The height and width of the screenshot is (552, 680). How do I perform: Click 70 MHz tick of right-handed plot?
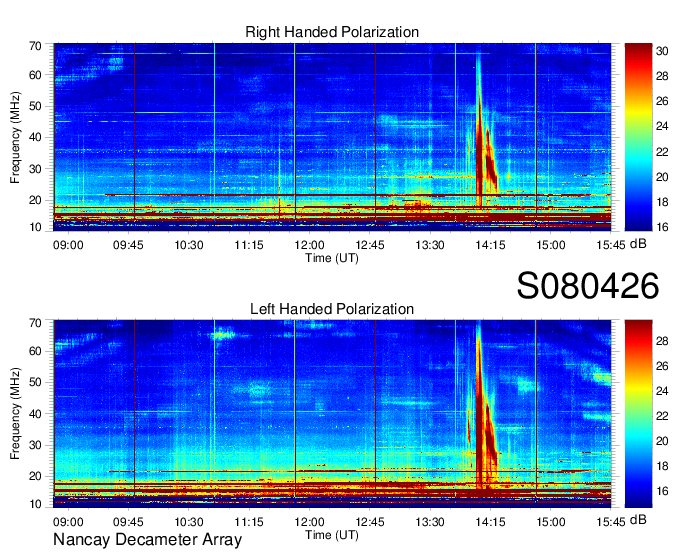(36, 46)
